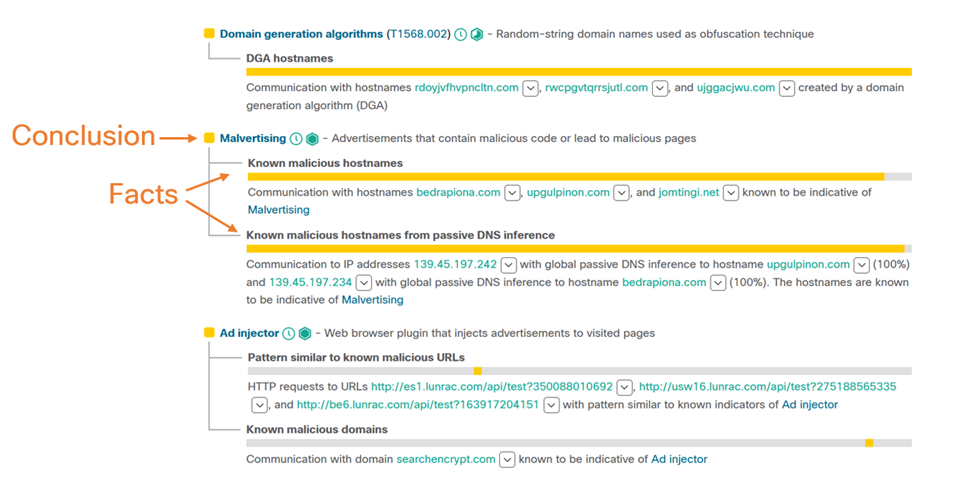Open the T1568.002 technique link
The image size is (975, 488).
(417, 34)
